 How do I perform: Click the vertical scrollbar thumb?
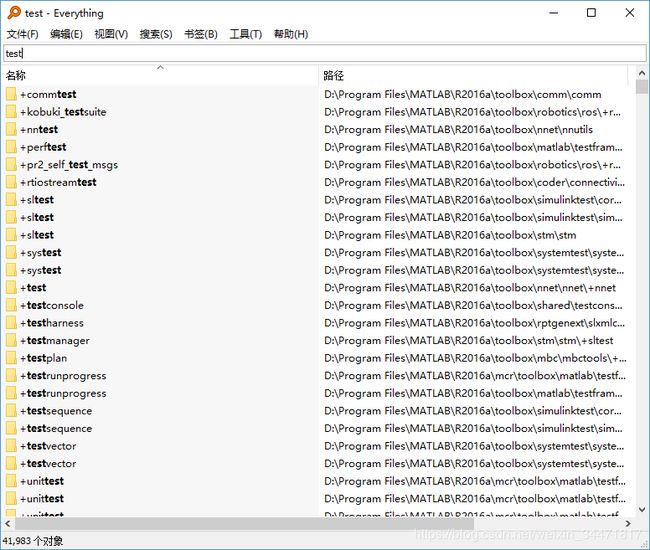(642, 87)
